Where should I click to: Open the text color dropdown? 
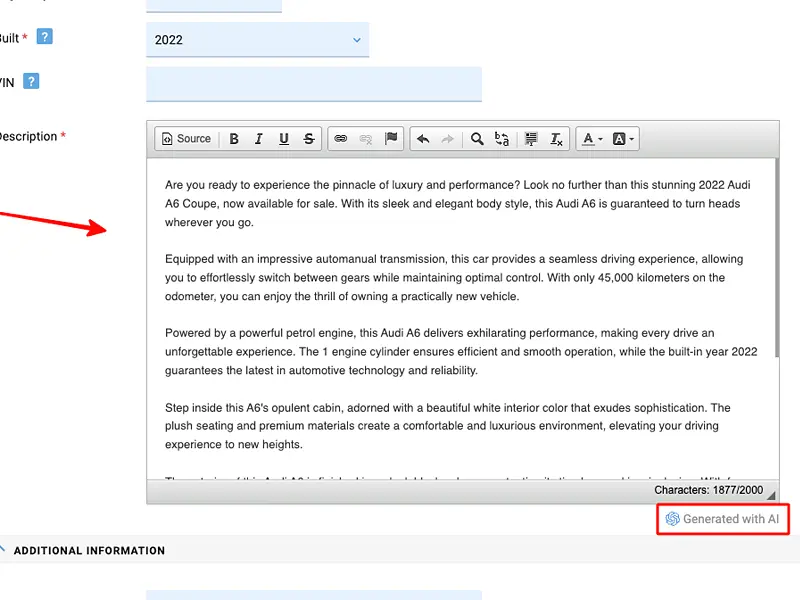click(592, 139)
